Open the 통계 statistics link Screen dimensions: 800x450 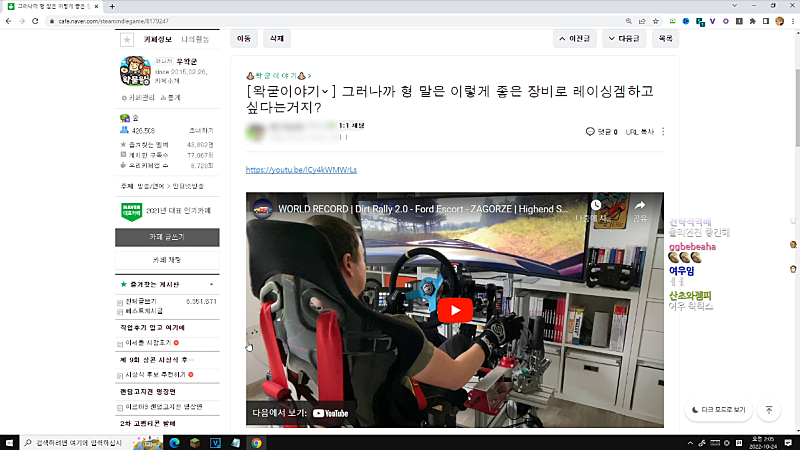pos(170,97)
